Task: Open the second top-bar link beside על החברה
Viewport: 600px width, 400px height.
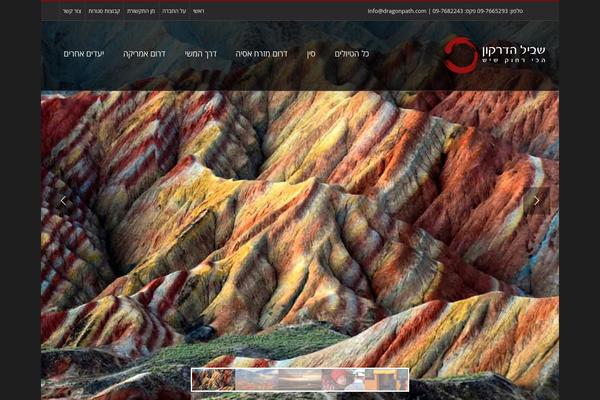Action: 141,11
